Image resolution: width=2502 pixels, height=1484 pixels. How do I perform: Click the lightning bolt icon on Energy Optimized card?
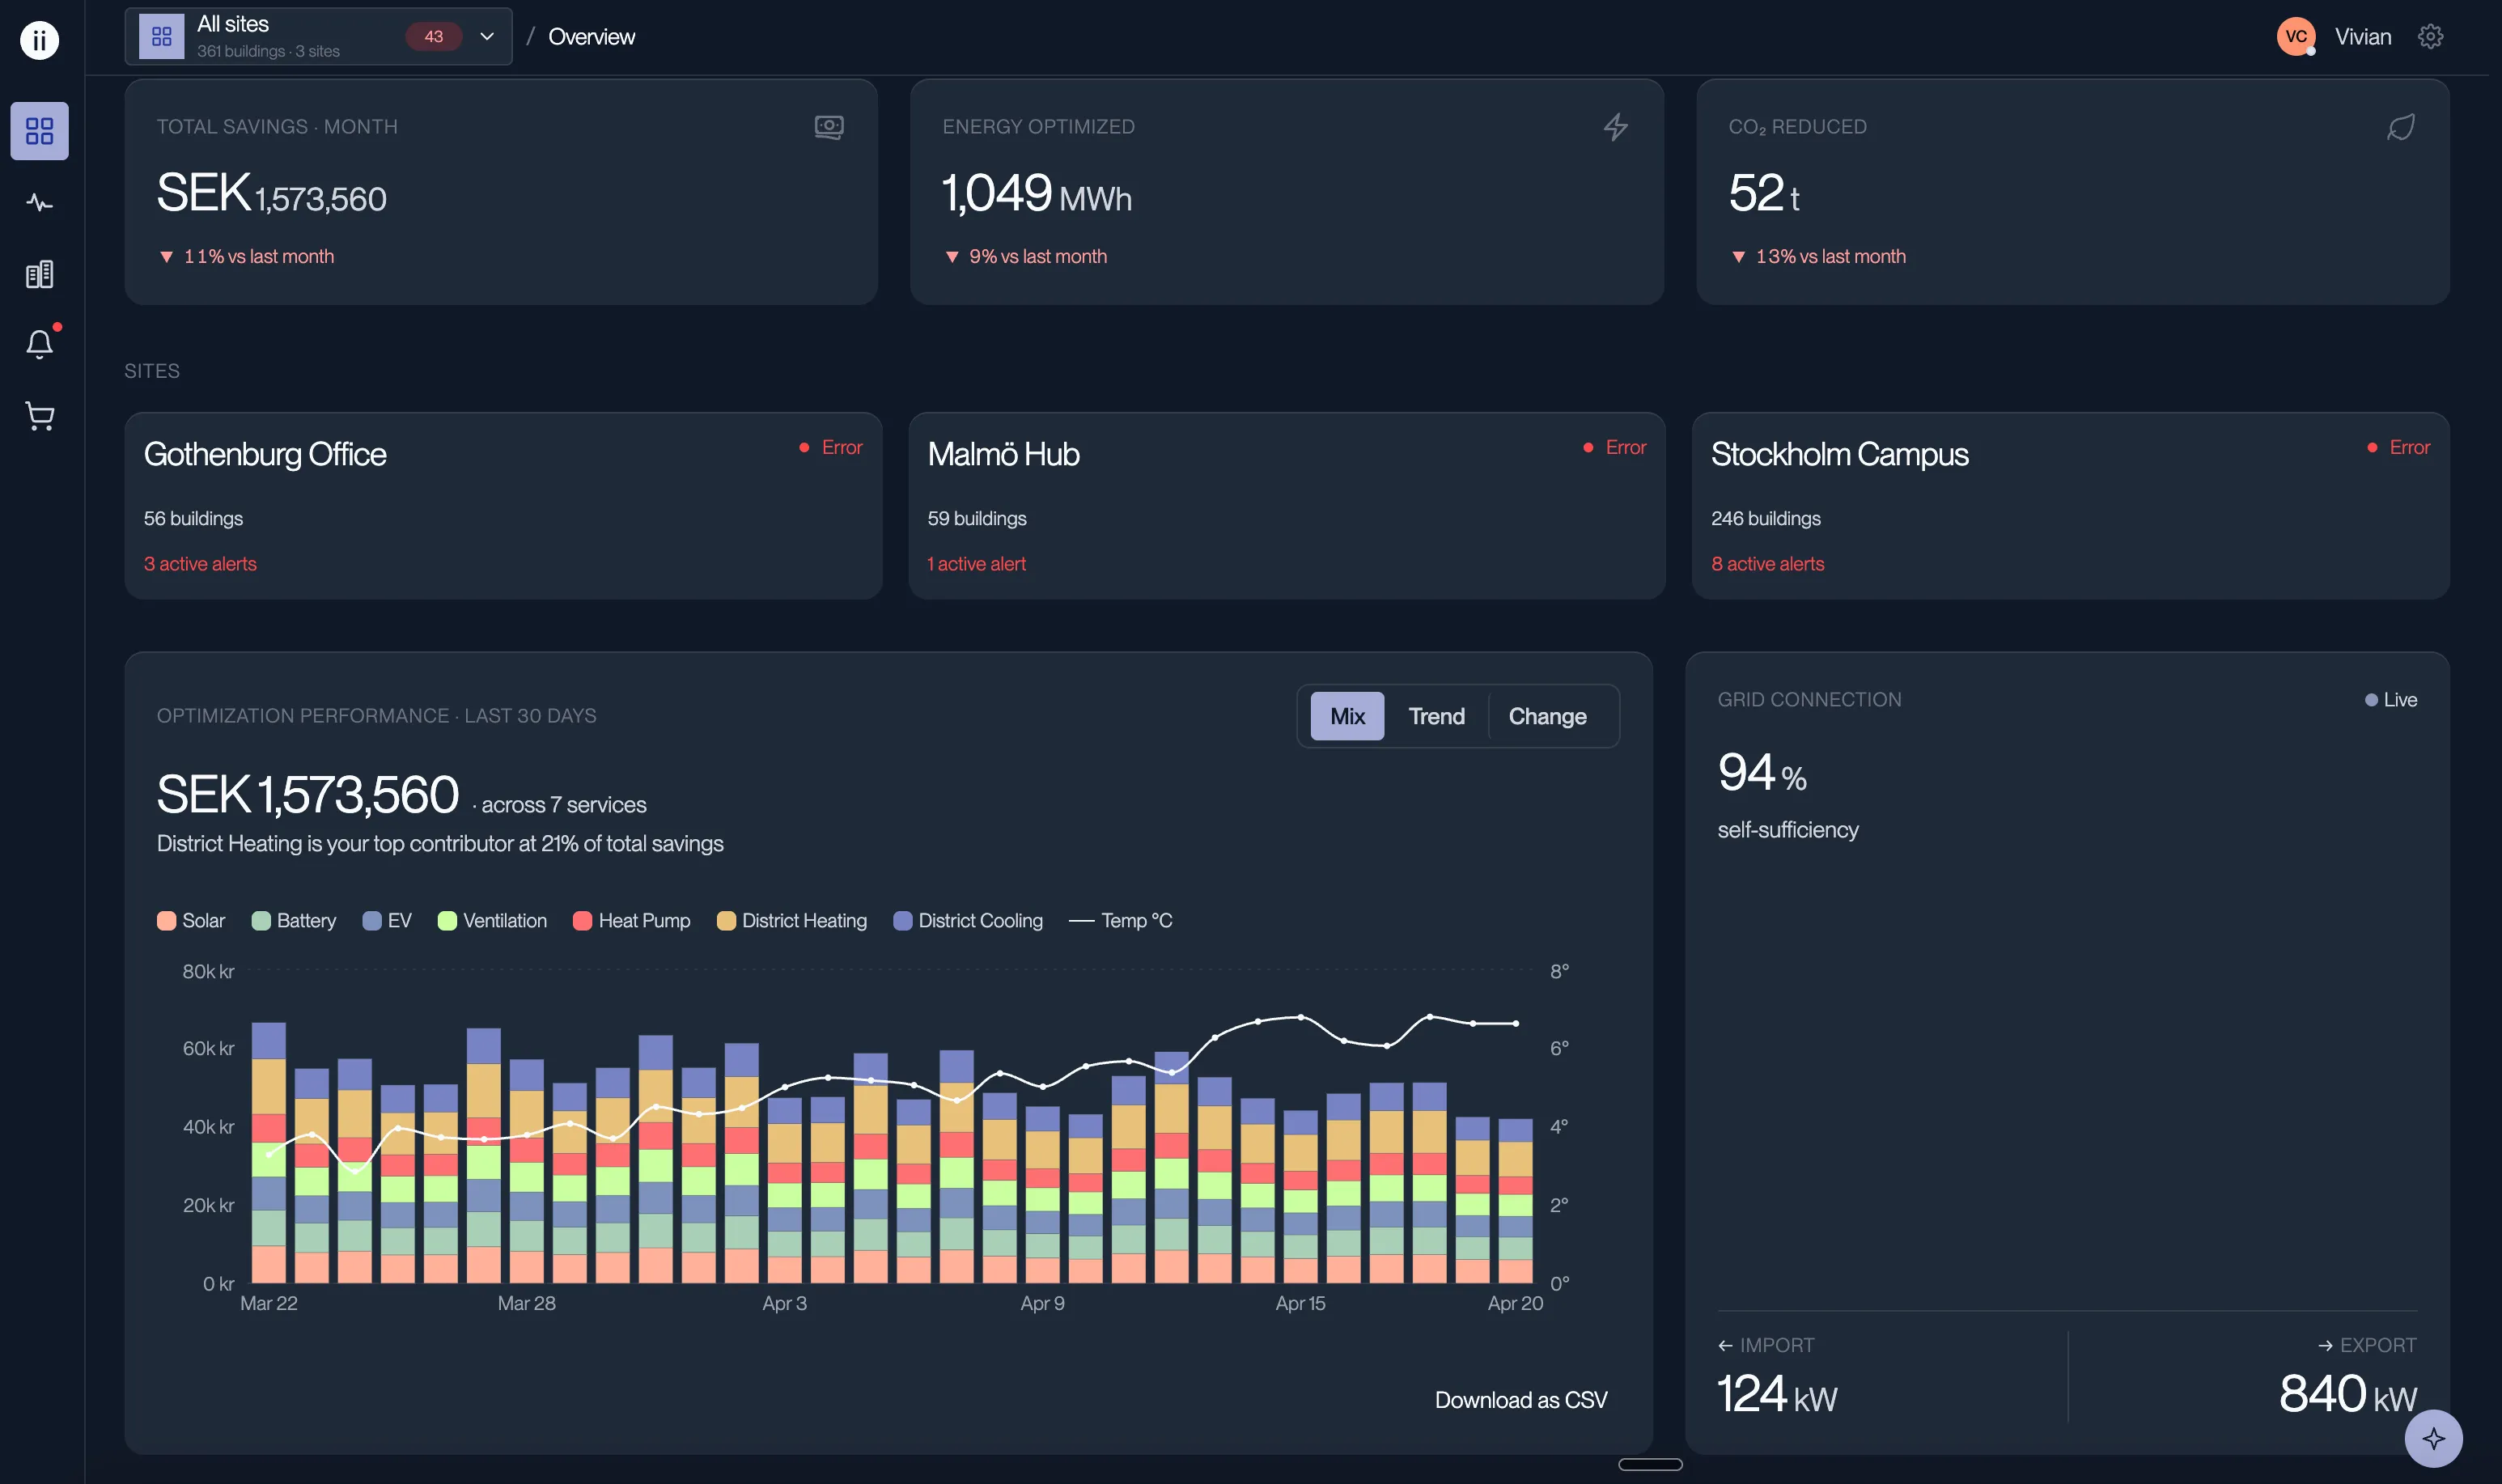1615,127
